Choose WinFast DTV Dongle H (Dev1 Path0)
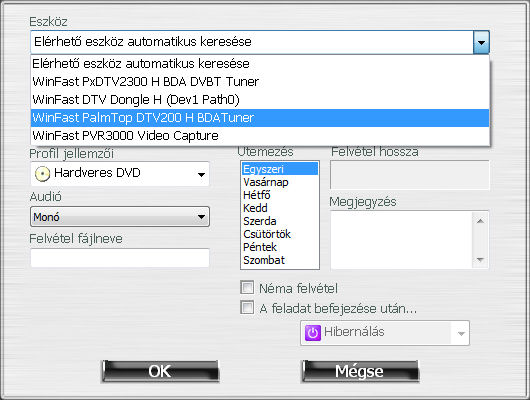Screen dimensions: 530x400 [260, 100]
